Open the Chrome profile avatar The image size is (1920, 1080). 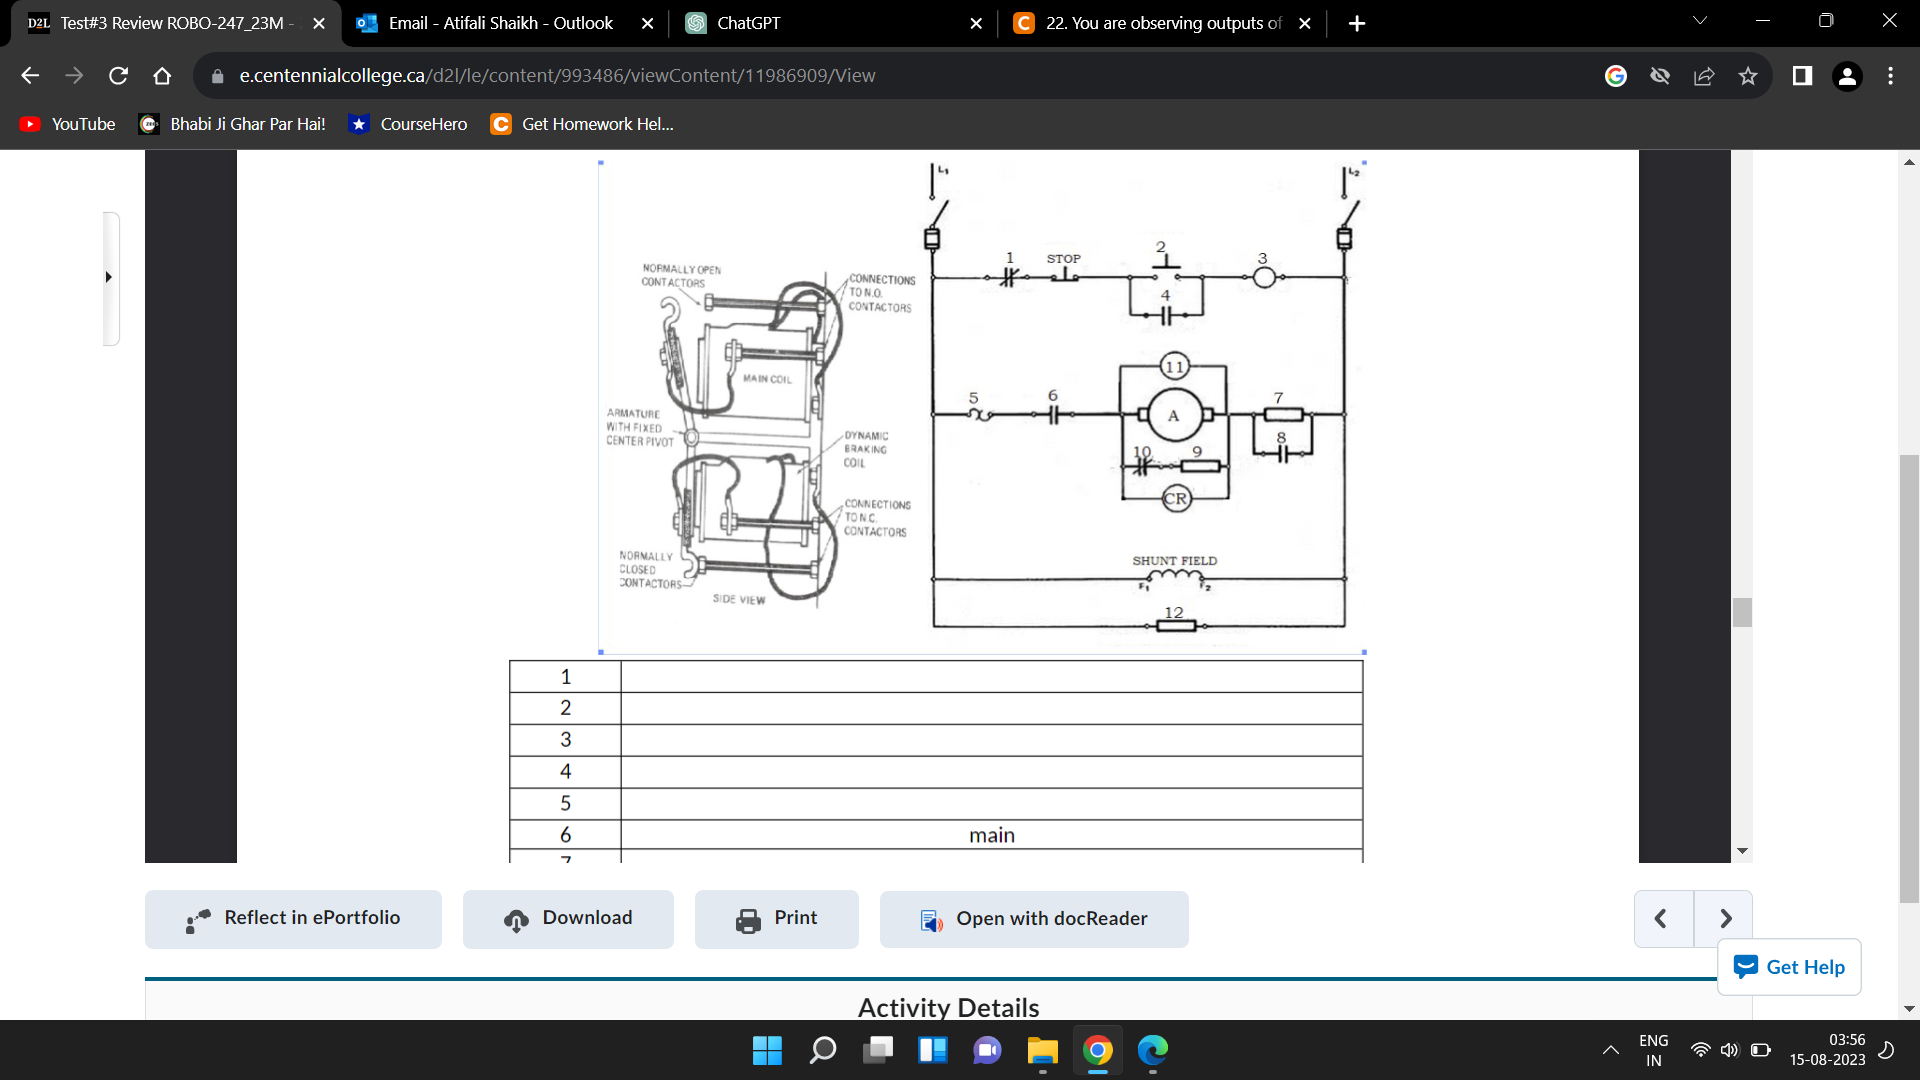coord(1847,76)
